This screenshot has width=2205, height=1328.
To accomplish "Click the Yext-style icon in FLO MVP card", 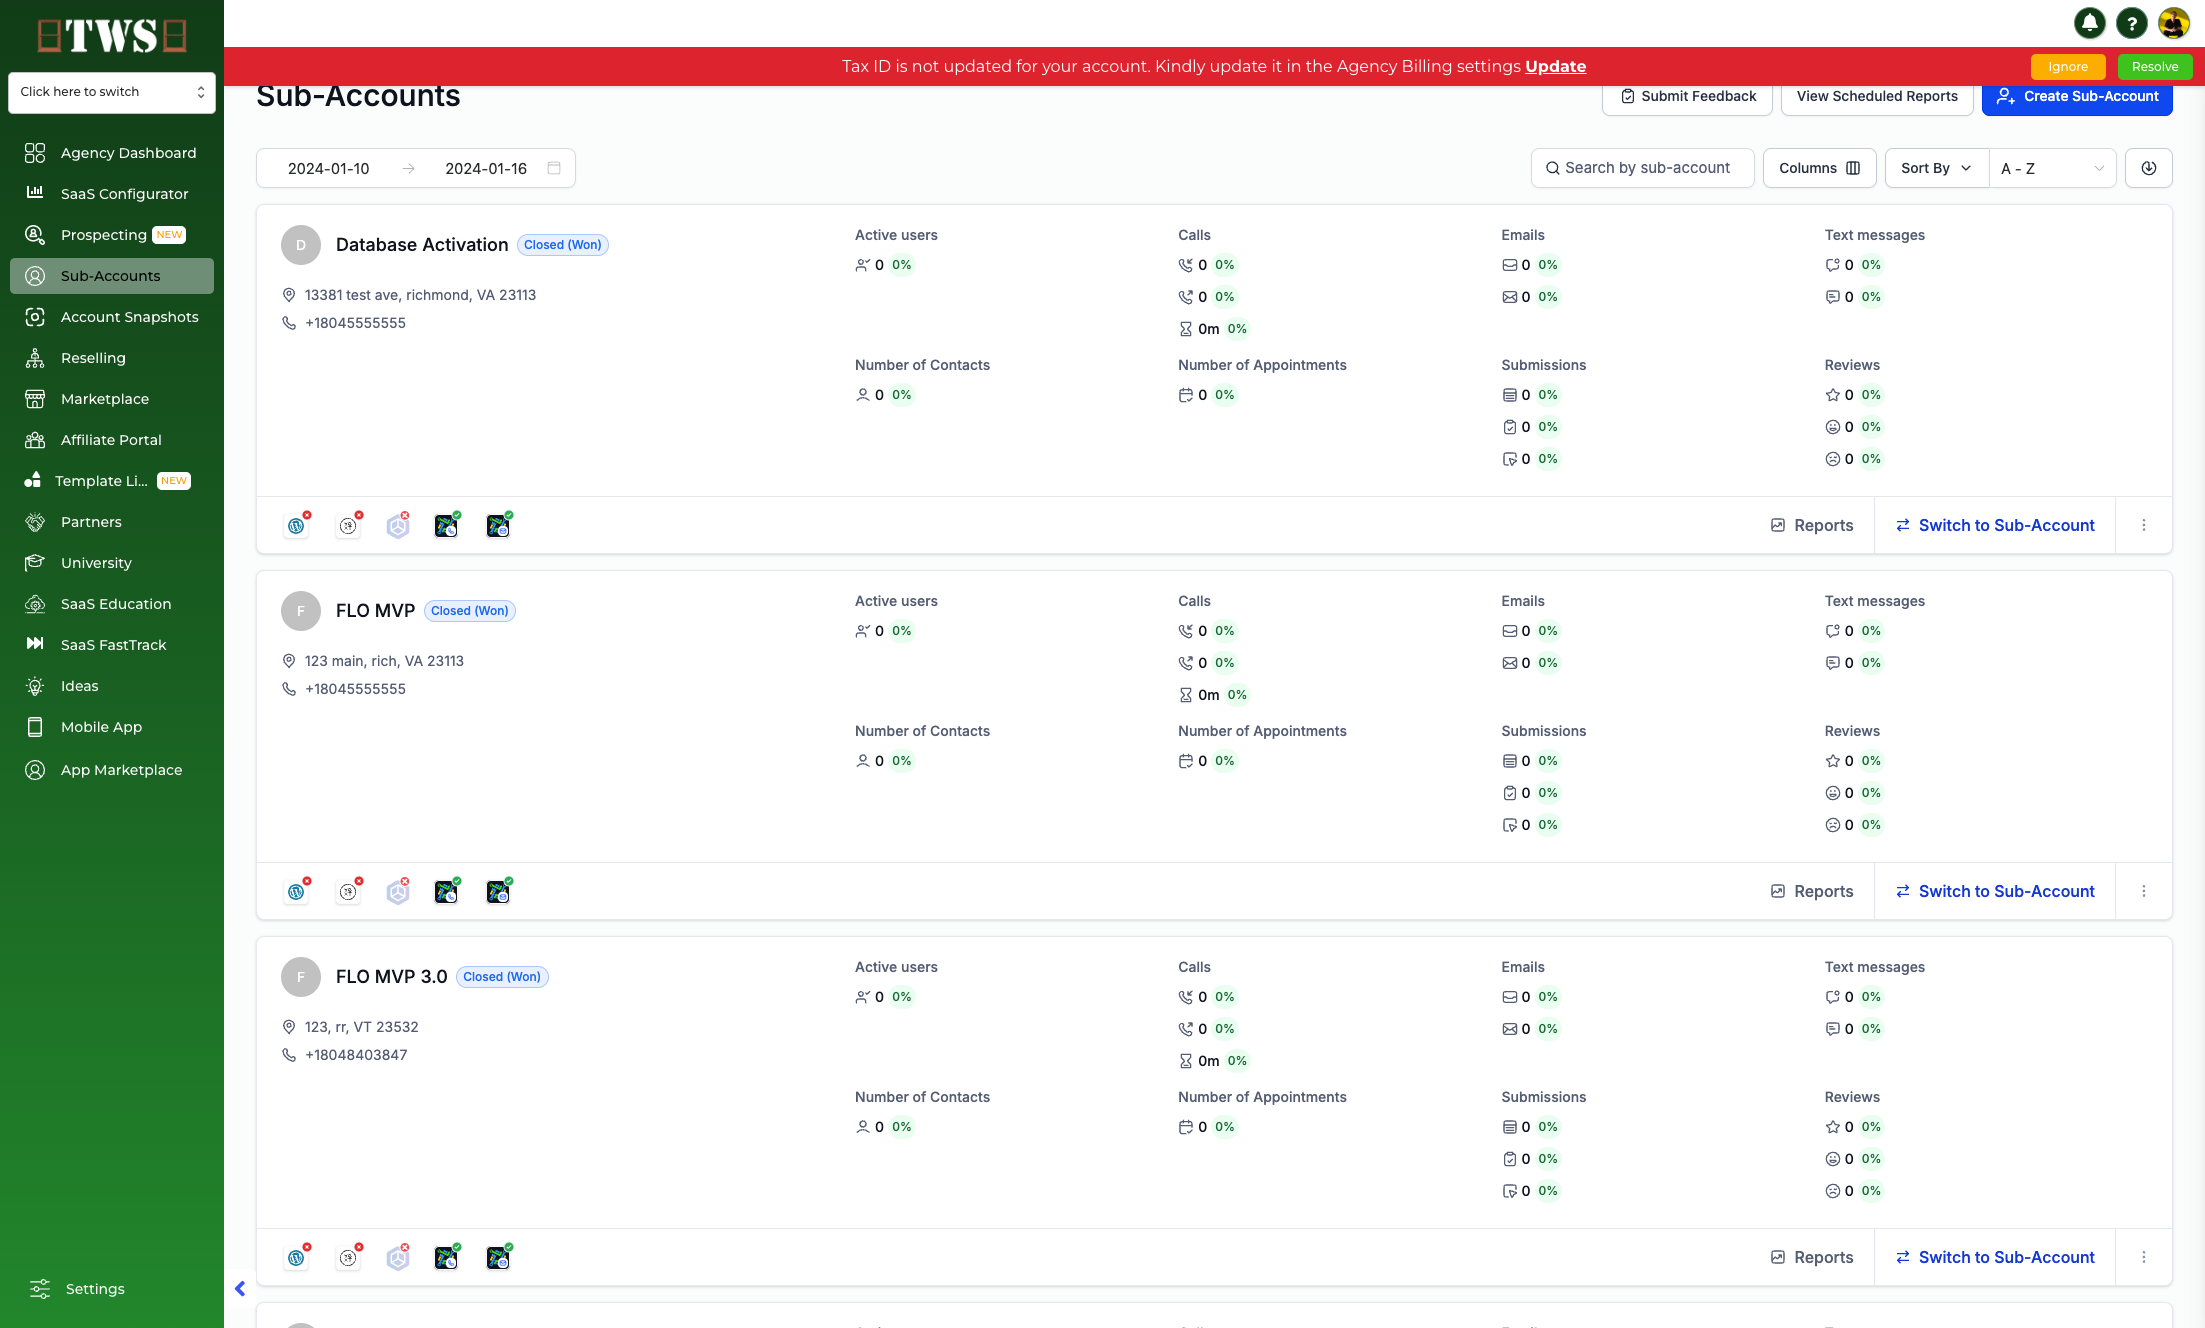I will pos(349,891).
